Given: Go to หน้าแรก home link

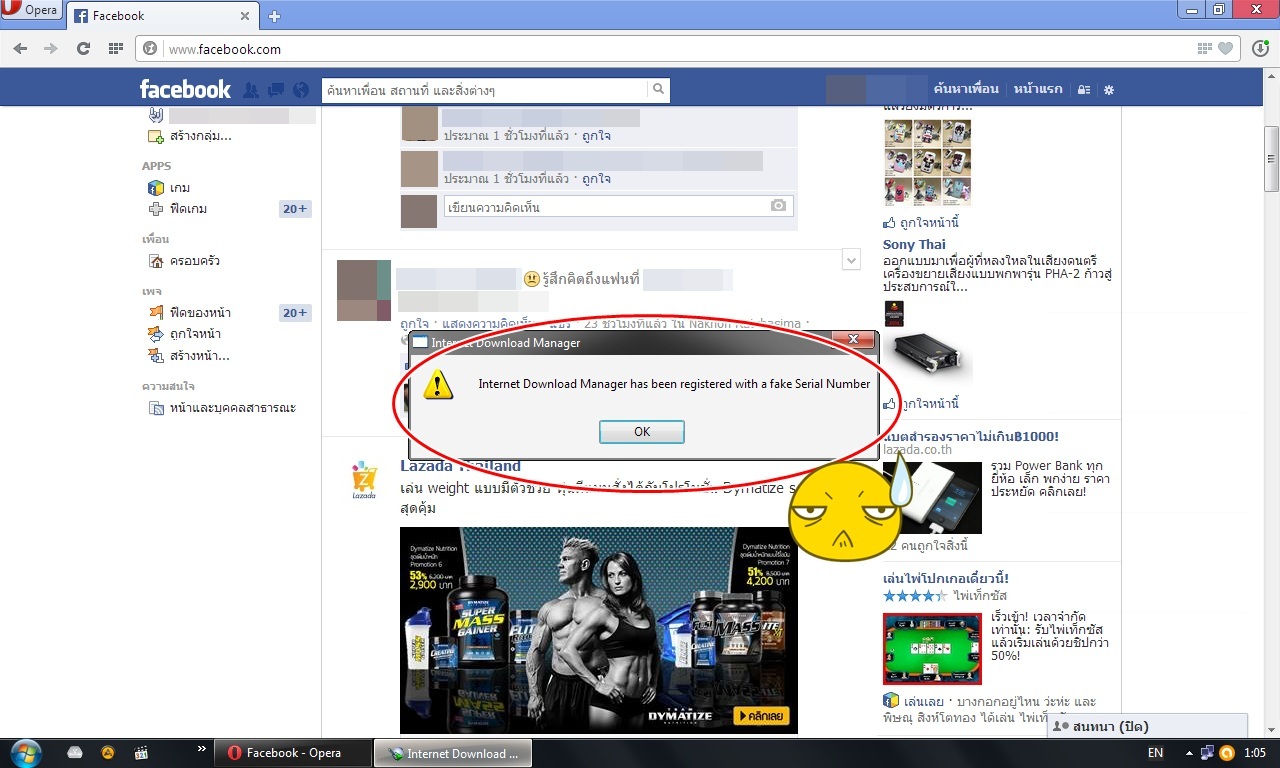Looking at the screenshot, I should pyautogui.click(x=1038, y=89).
